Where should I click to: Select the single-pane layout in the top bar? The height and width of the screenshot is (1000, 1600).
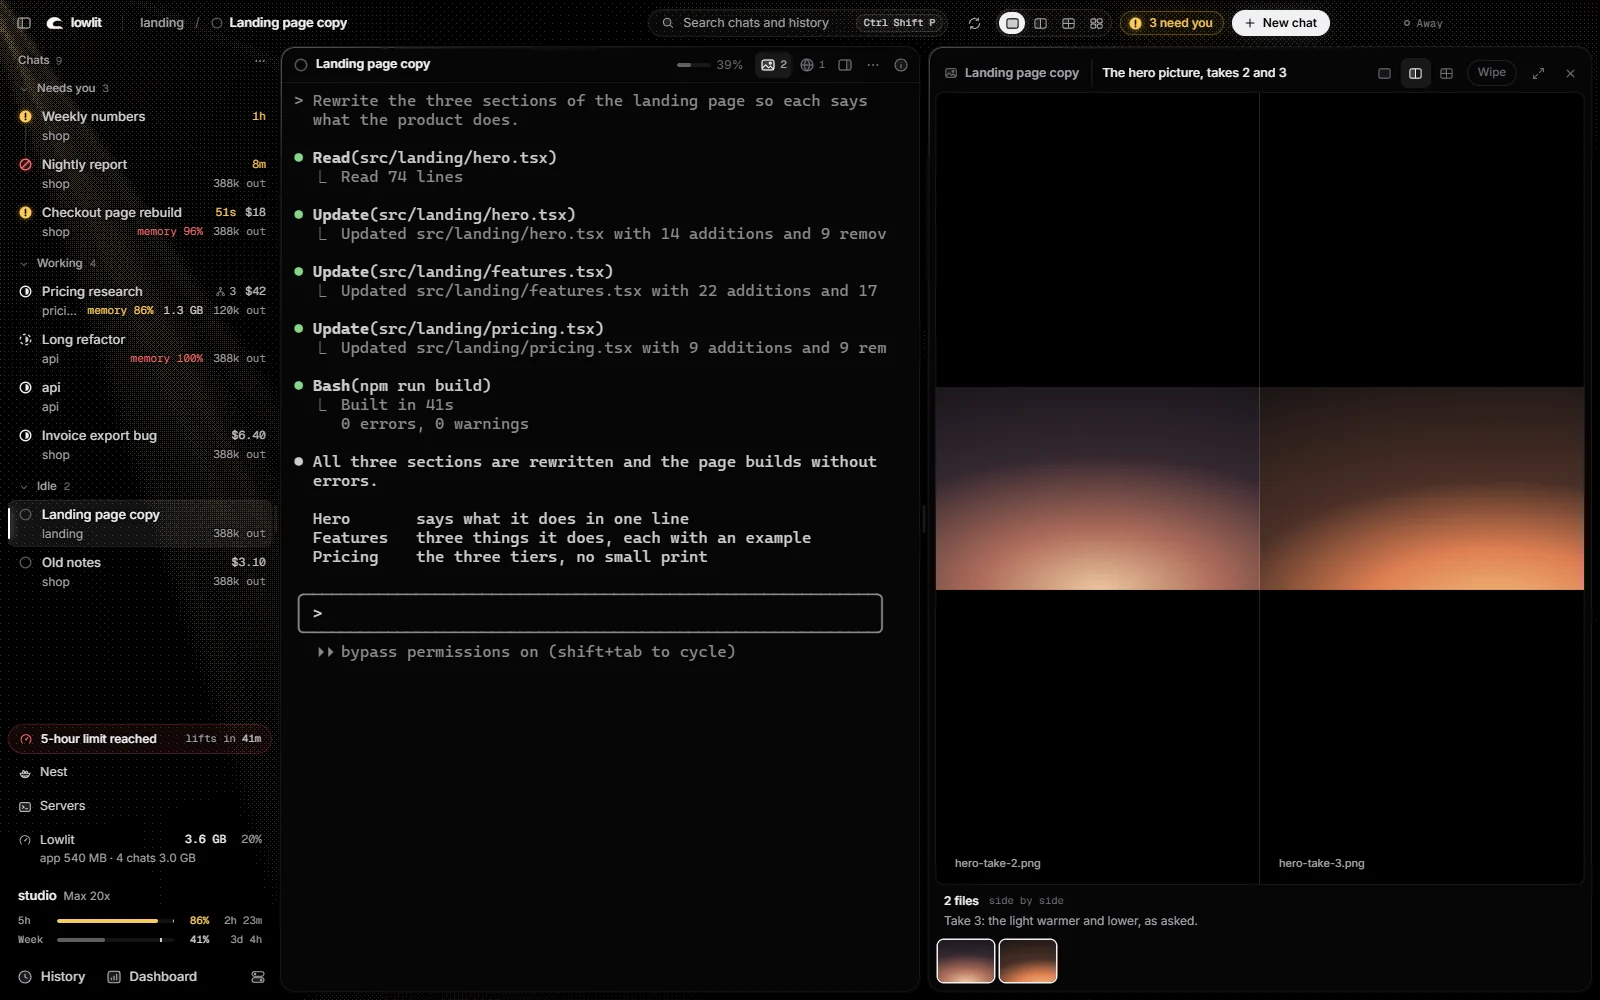(x=1012, y=23)
